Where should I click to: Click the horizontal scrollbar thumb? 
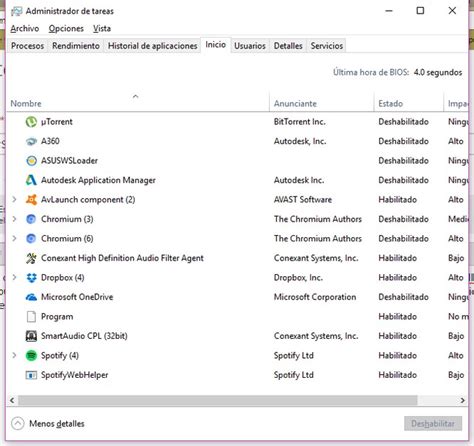coord(218,400)
